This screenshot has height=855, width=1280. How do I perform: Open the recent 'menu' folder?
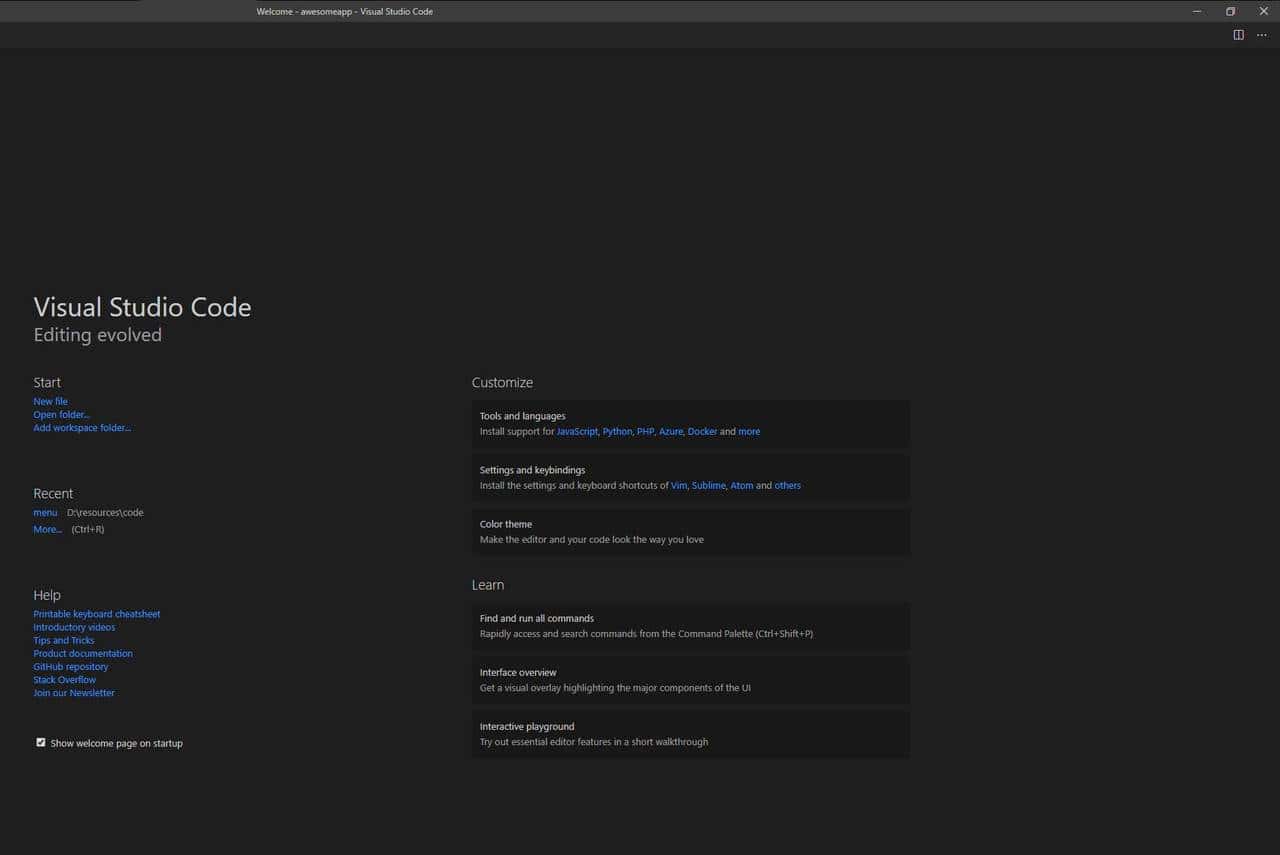click(45, 512)
